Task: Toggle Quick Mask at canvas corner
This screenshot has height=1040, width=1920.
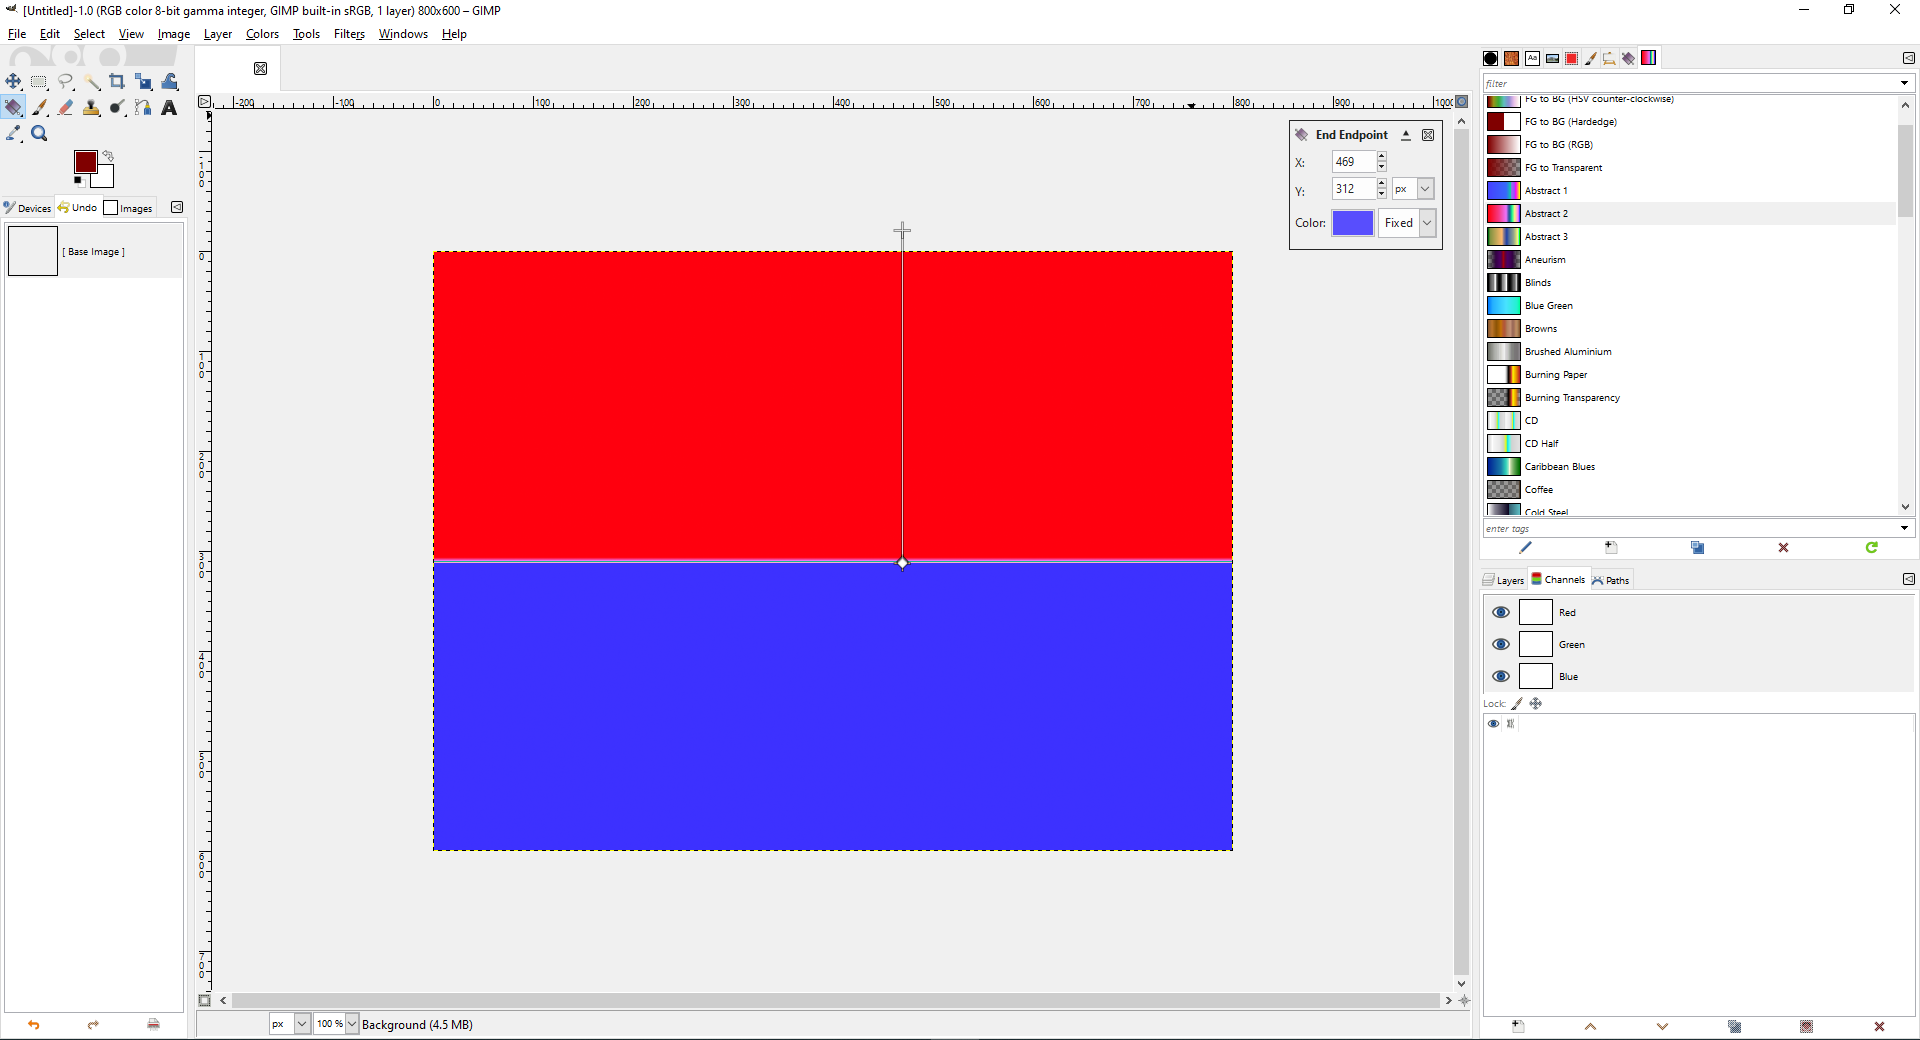Action: click(205, 1000)
